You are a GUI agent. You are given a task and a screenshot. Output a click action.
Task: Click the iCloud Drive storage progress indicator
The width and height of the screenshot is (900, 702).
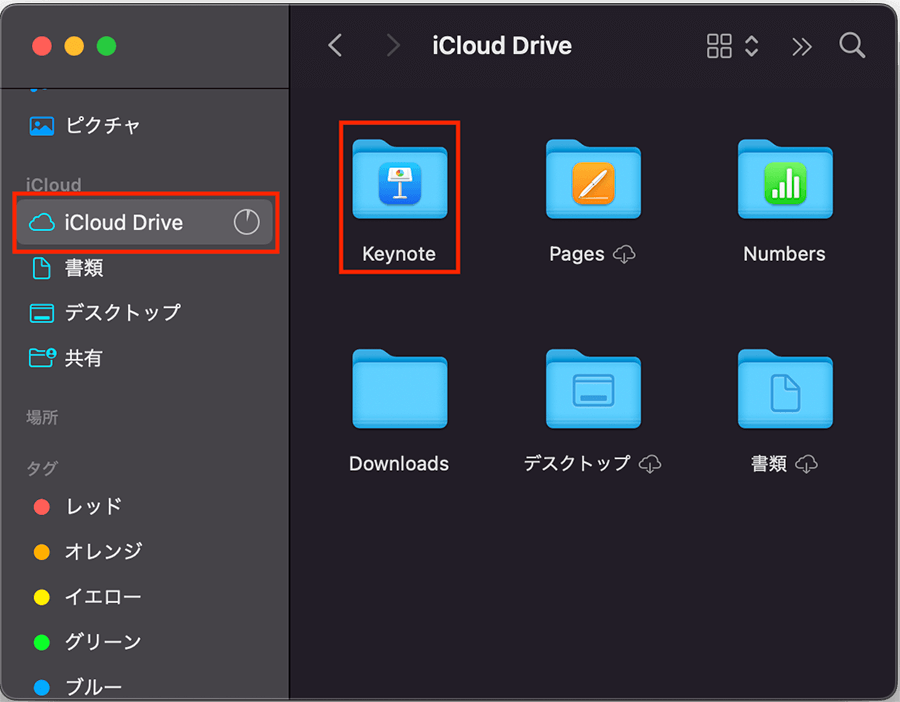pos(246,222)
